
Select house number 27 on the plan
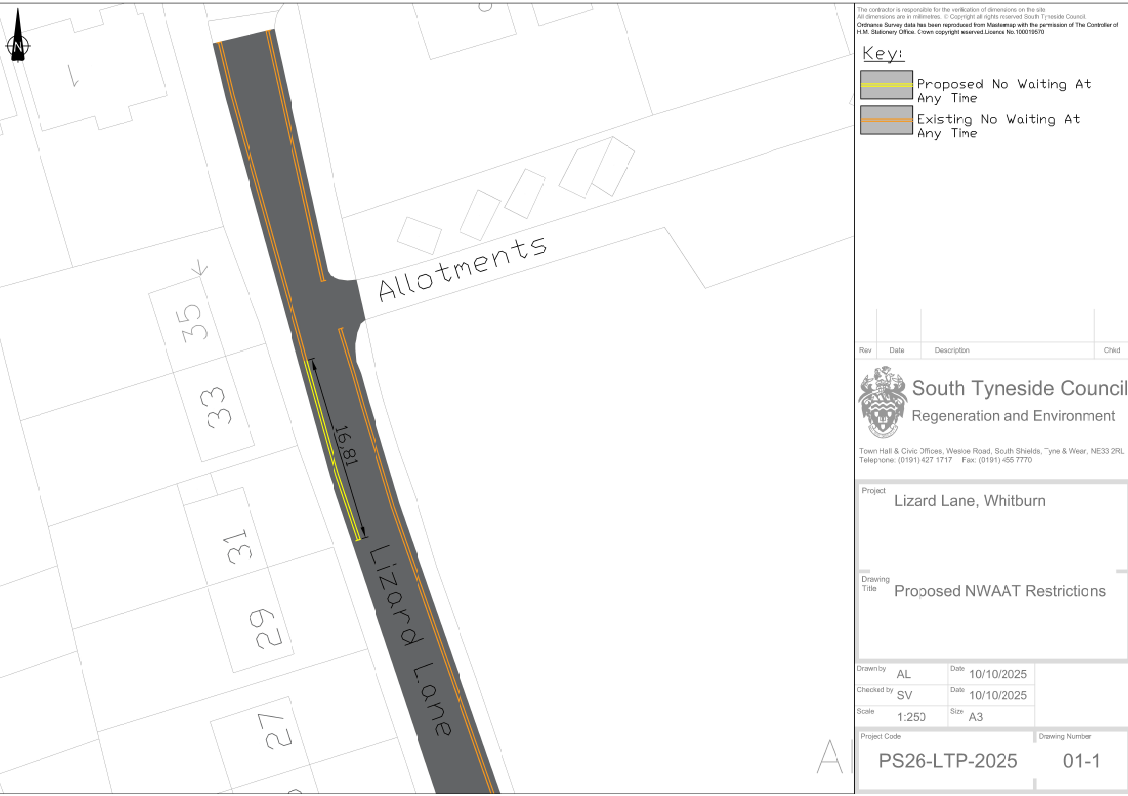(277, 729)
